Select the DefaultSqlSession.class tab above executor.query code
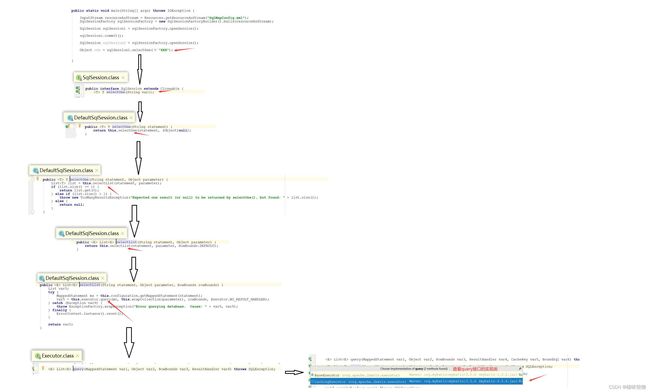The width and height of the screenshot is (650, 392). coord(71,278)
